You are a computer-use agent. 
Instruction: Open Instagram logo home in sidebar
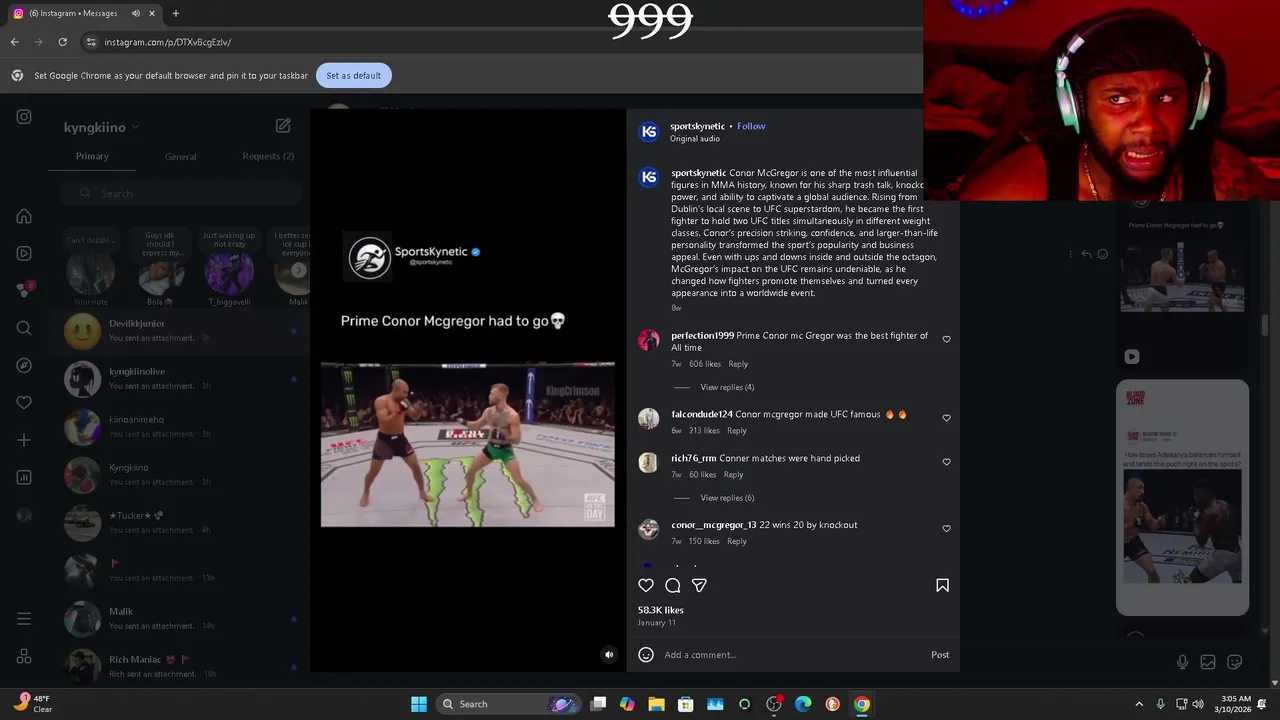(x=24, y=117)
